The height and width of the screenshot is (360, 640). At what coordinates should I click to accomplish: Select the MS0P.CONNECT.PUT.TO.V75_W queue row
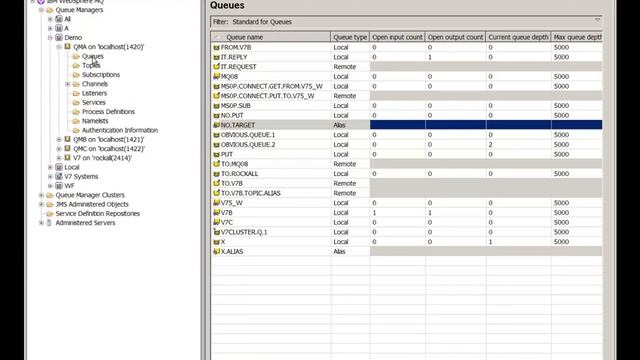pyautogui.click(x=407, y=96)
